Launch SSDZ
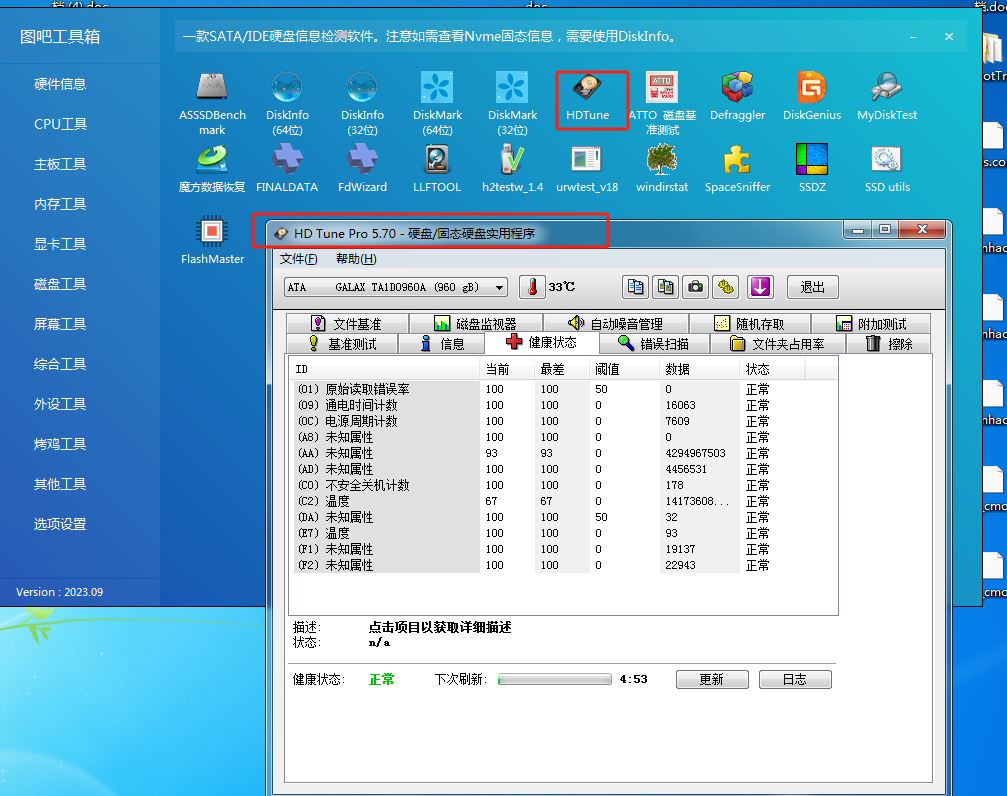Image resolution: width=1007 pixels, height=796 pixels. pyautogui.click(x=812, y=168)
